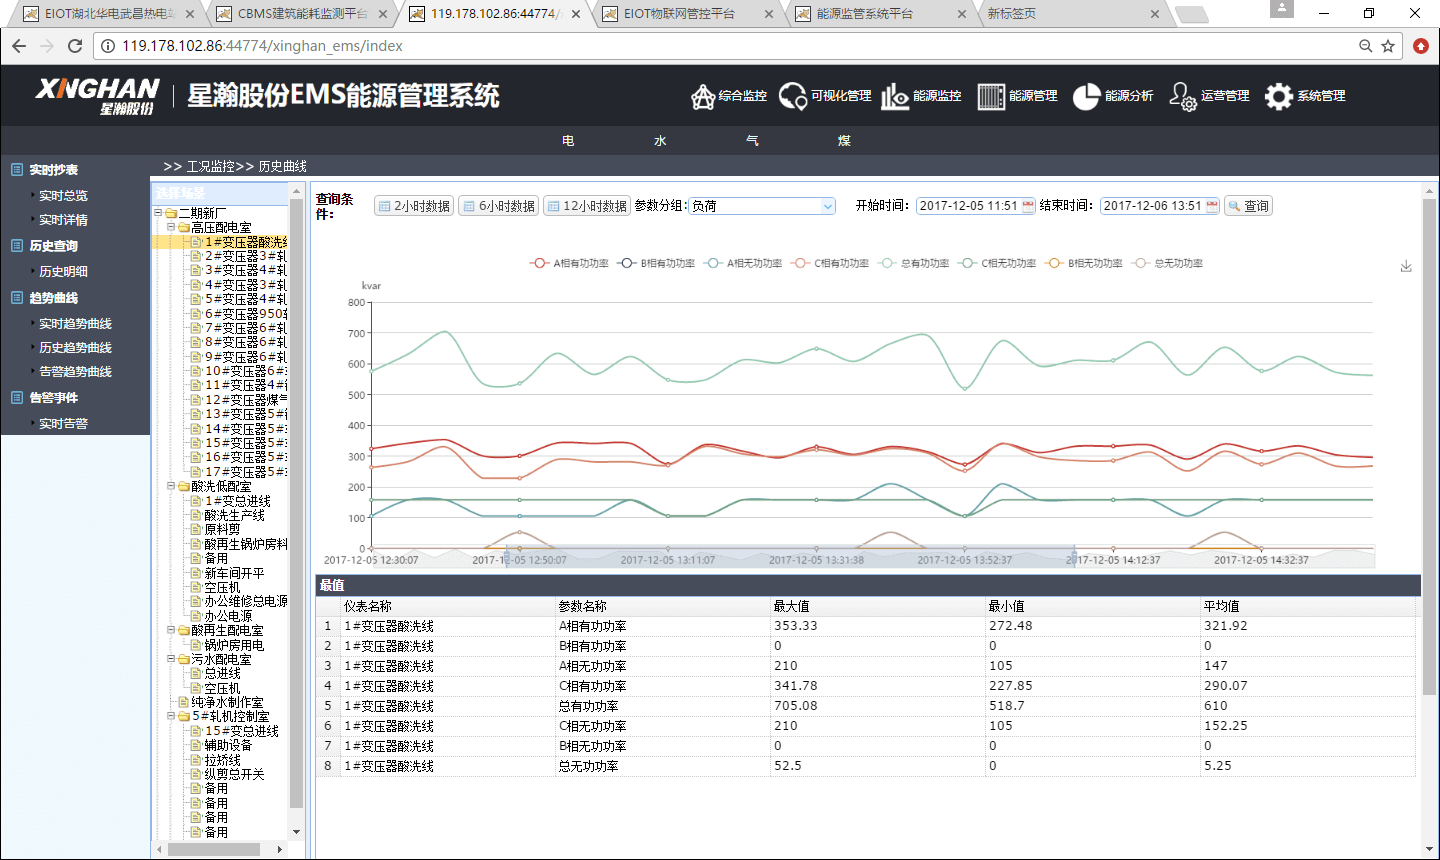Click the 查询 search button
The image size is (1440, 860).
point(1248,206)
